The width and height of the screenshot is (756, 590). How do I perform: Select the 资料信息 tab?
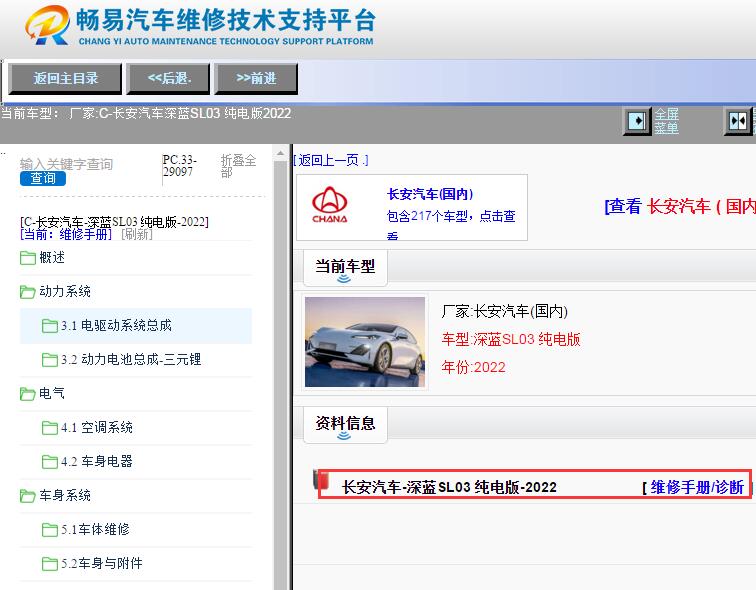[x=345, y=424]
